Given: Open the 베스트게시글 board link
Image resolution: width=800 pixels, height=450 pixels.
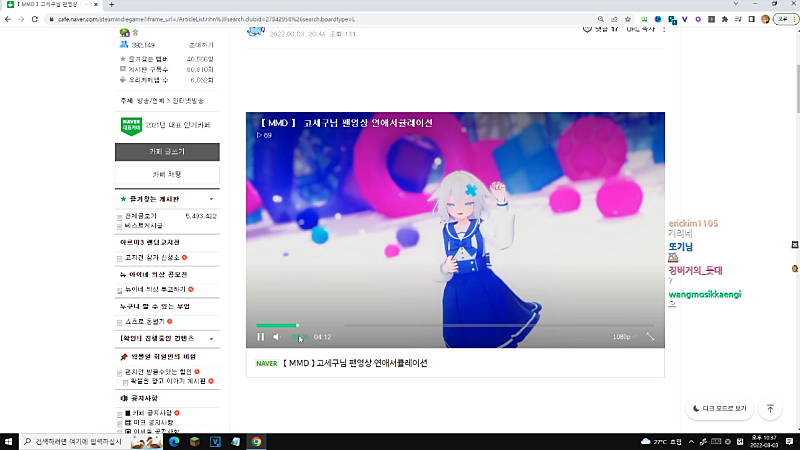Looking at the screenshot, I should [x=144, y=226].
